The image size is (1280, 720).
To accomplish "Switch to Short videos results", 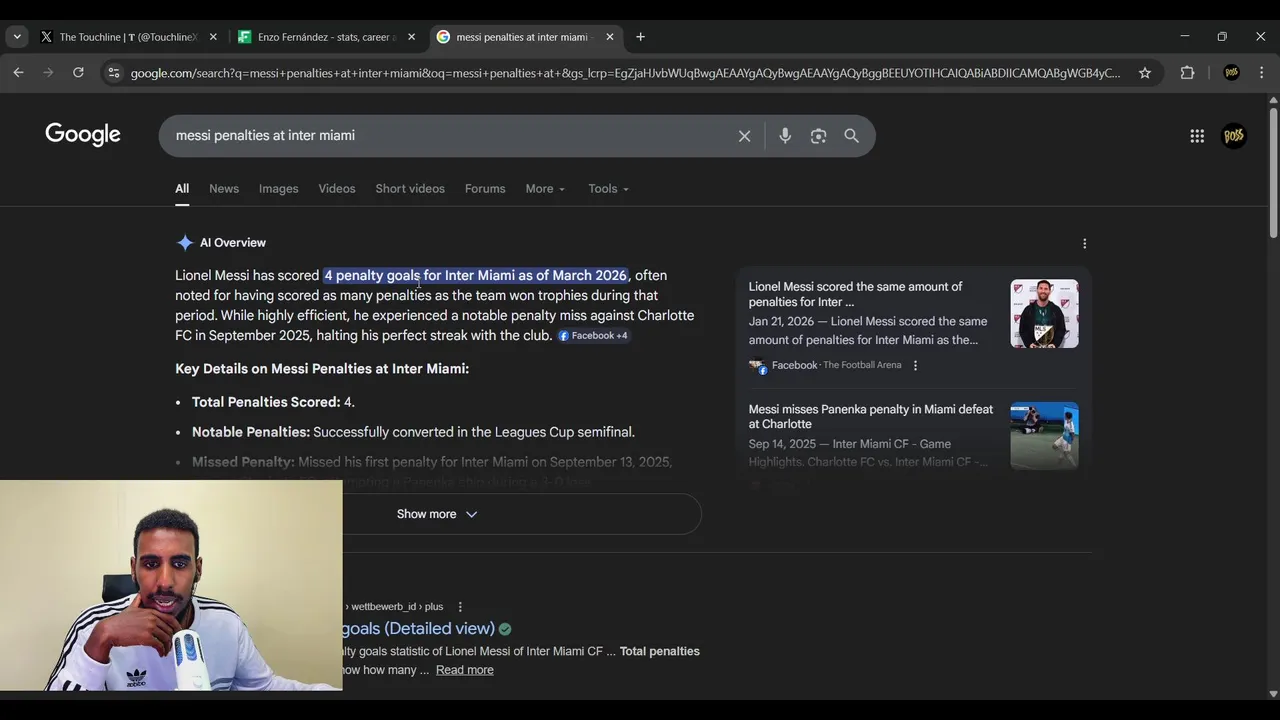I will coord(410,189).
